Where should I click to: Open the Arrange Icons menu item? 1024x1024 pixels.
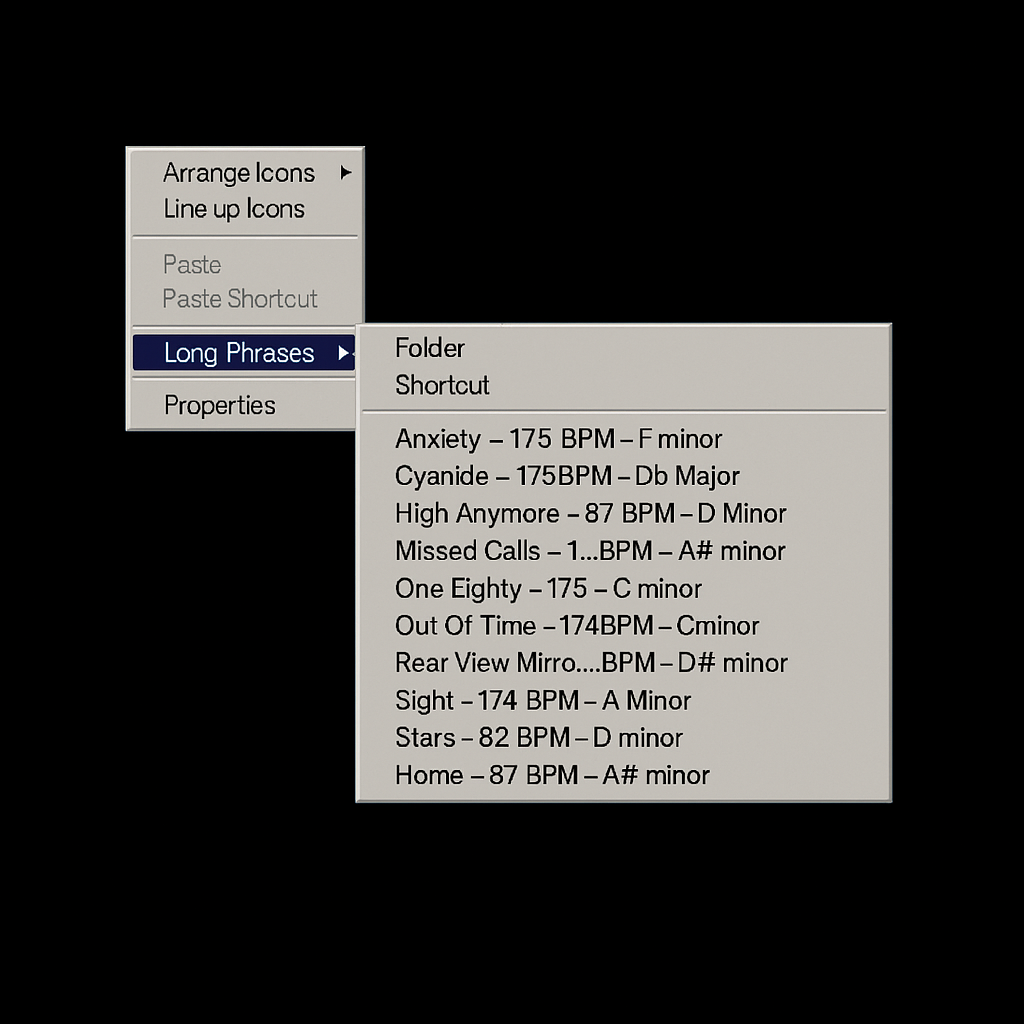pos(245,173)
